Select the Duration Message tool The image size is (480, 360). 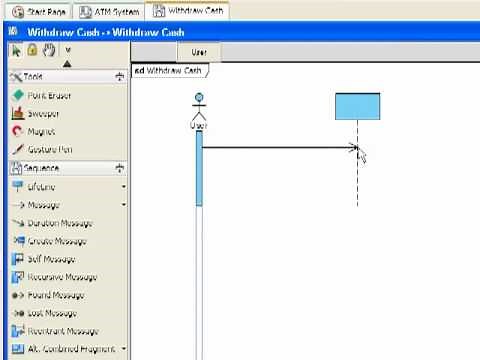tap(52, 223)
